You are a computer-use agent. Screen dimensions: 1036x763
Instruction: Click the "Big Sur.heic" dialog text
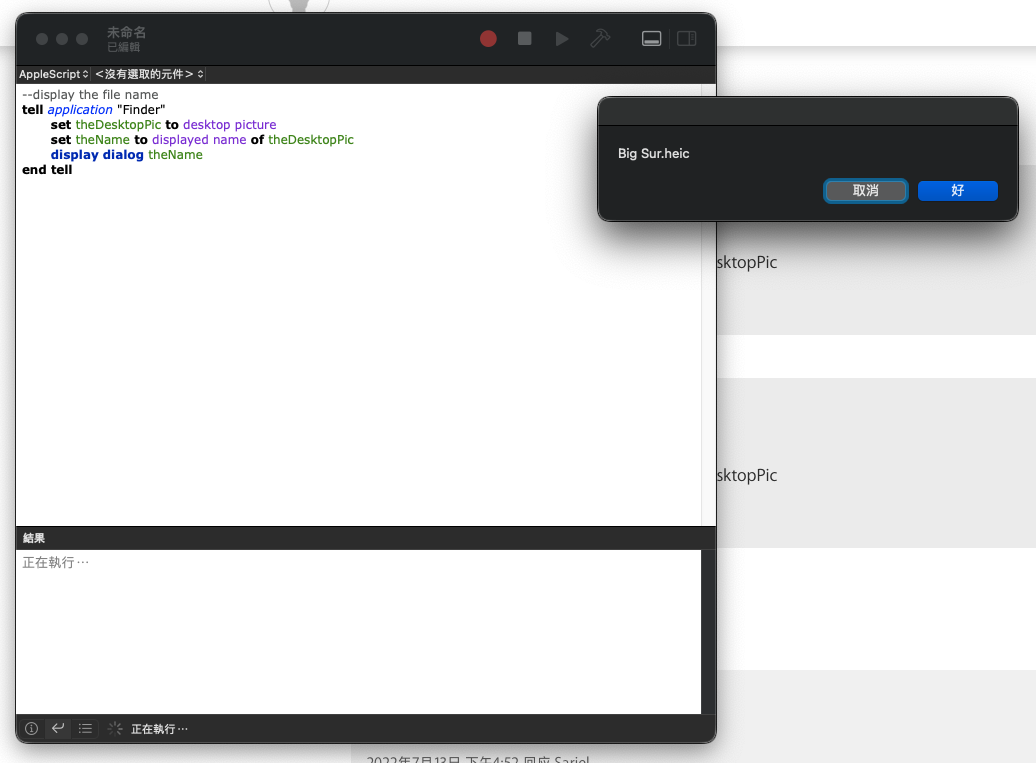tap(653, 154)
